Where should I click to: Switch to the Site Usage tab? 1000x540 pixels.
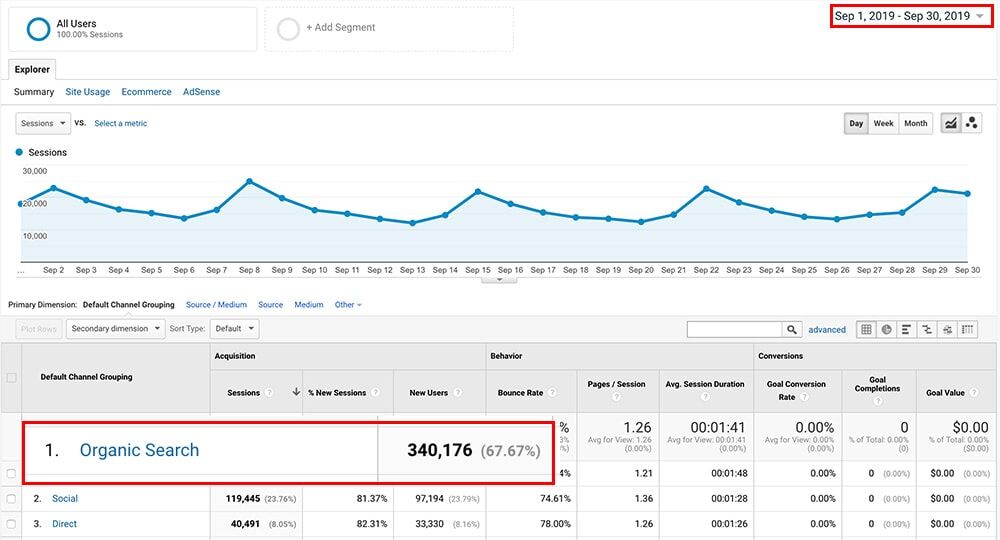pyautogui.click(x=88, y=92)
